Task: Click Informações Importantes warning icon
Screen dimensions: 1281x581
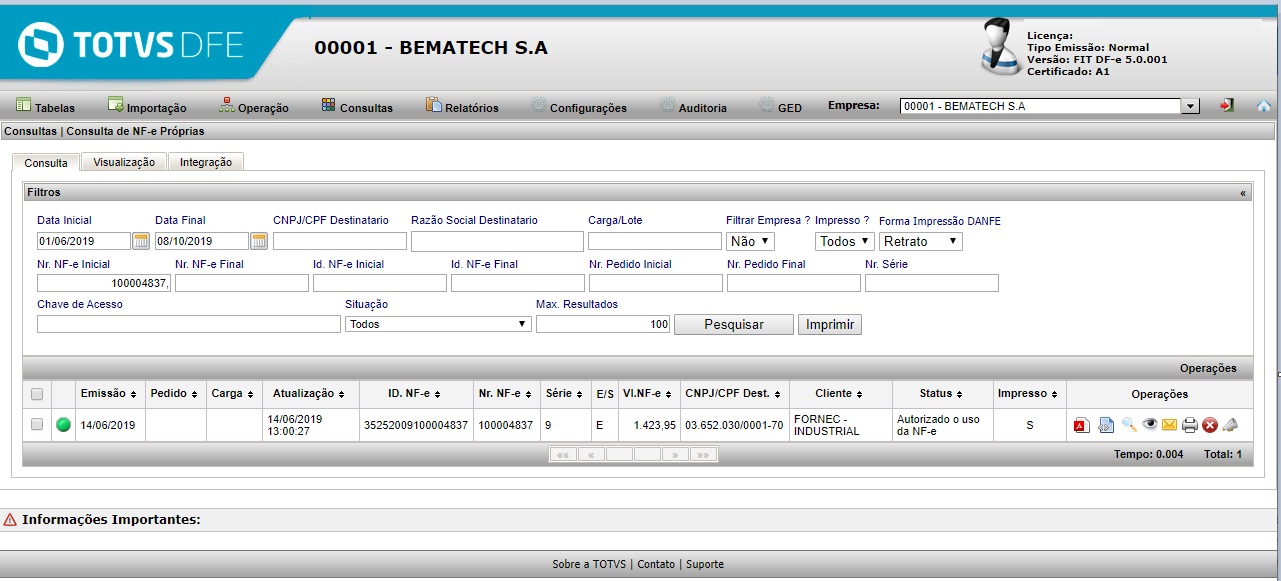Action: (10, 520)
